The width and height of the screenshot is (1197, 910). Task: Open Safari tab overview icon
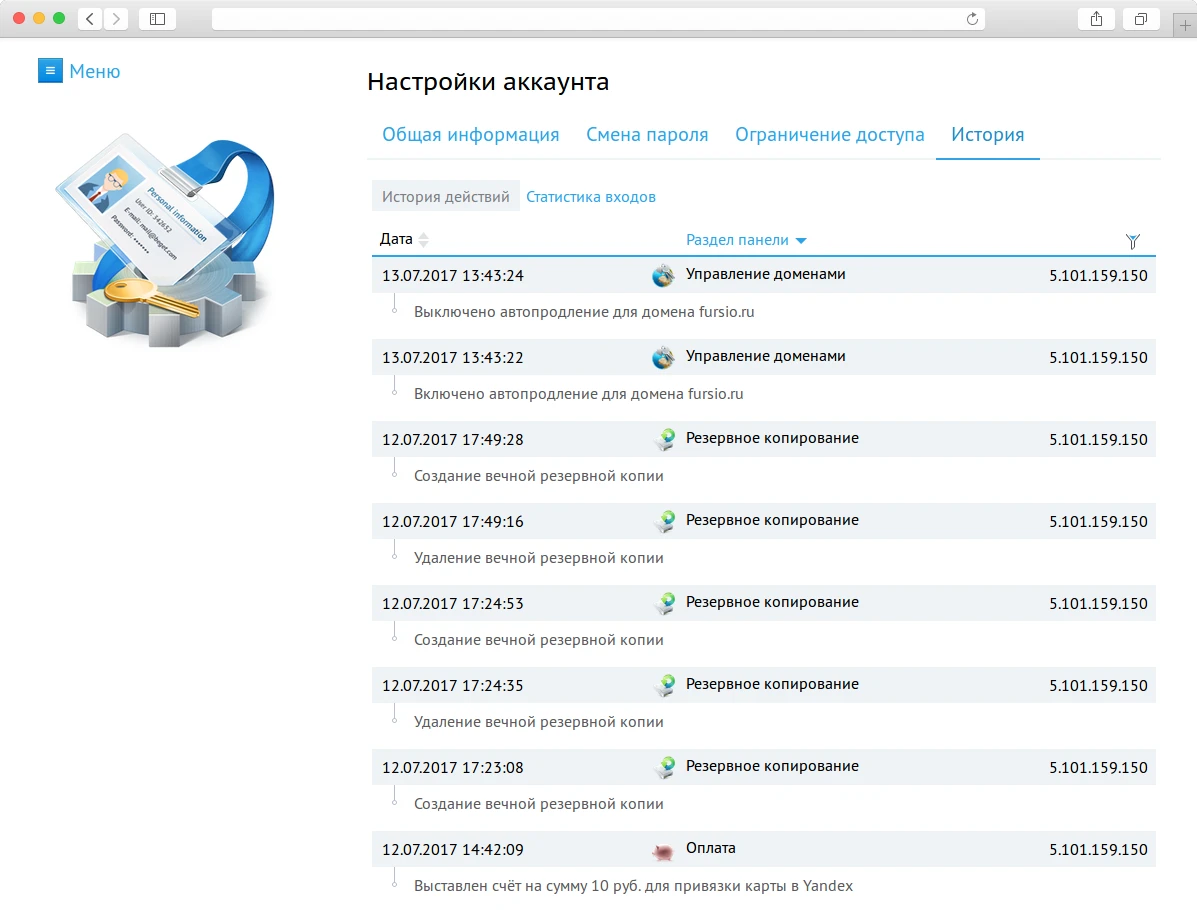tap(1140, 19)
